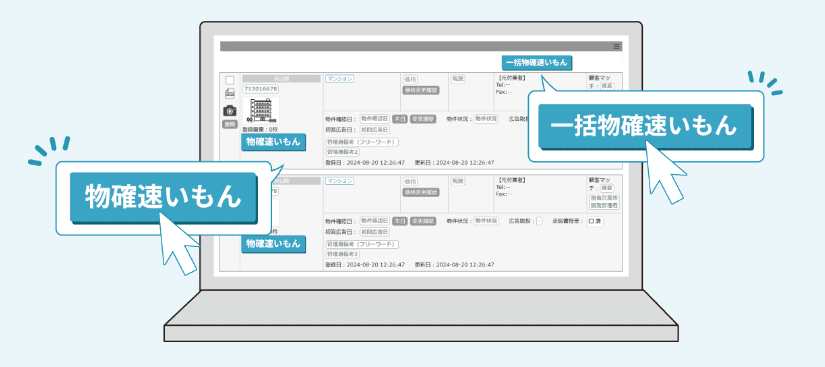
Task: Click the 物件確認日 date field in the first row
Action: click(x=375, y=119)
